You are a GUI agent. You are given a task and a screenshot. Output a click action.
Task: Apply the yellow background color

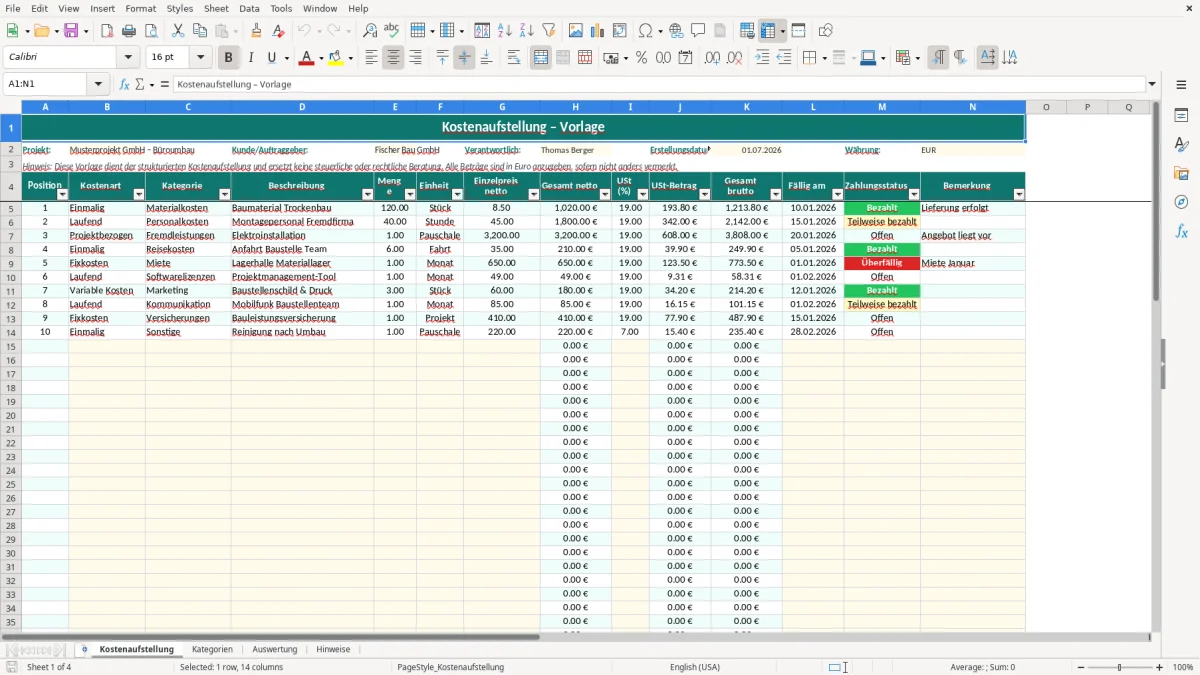(x=336, y=58)
